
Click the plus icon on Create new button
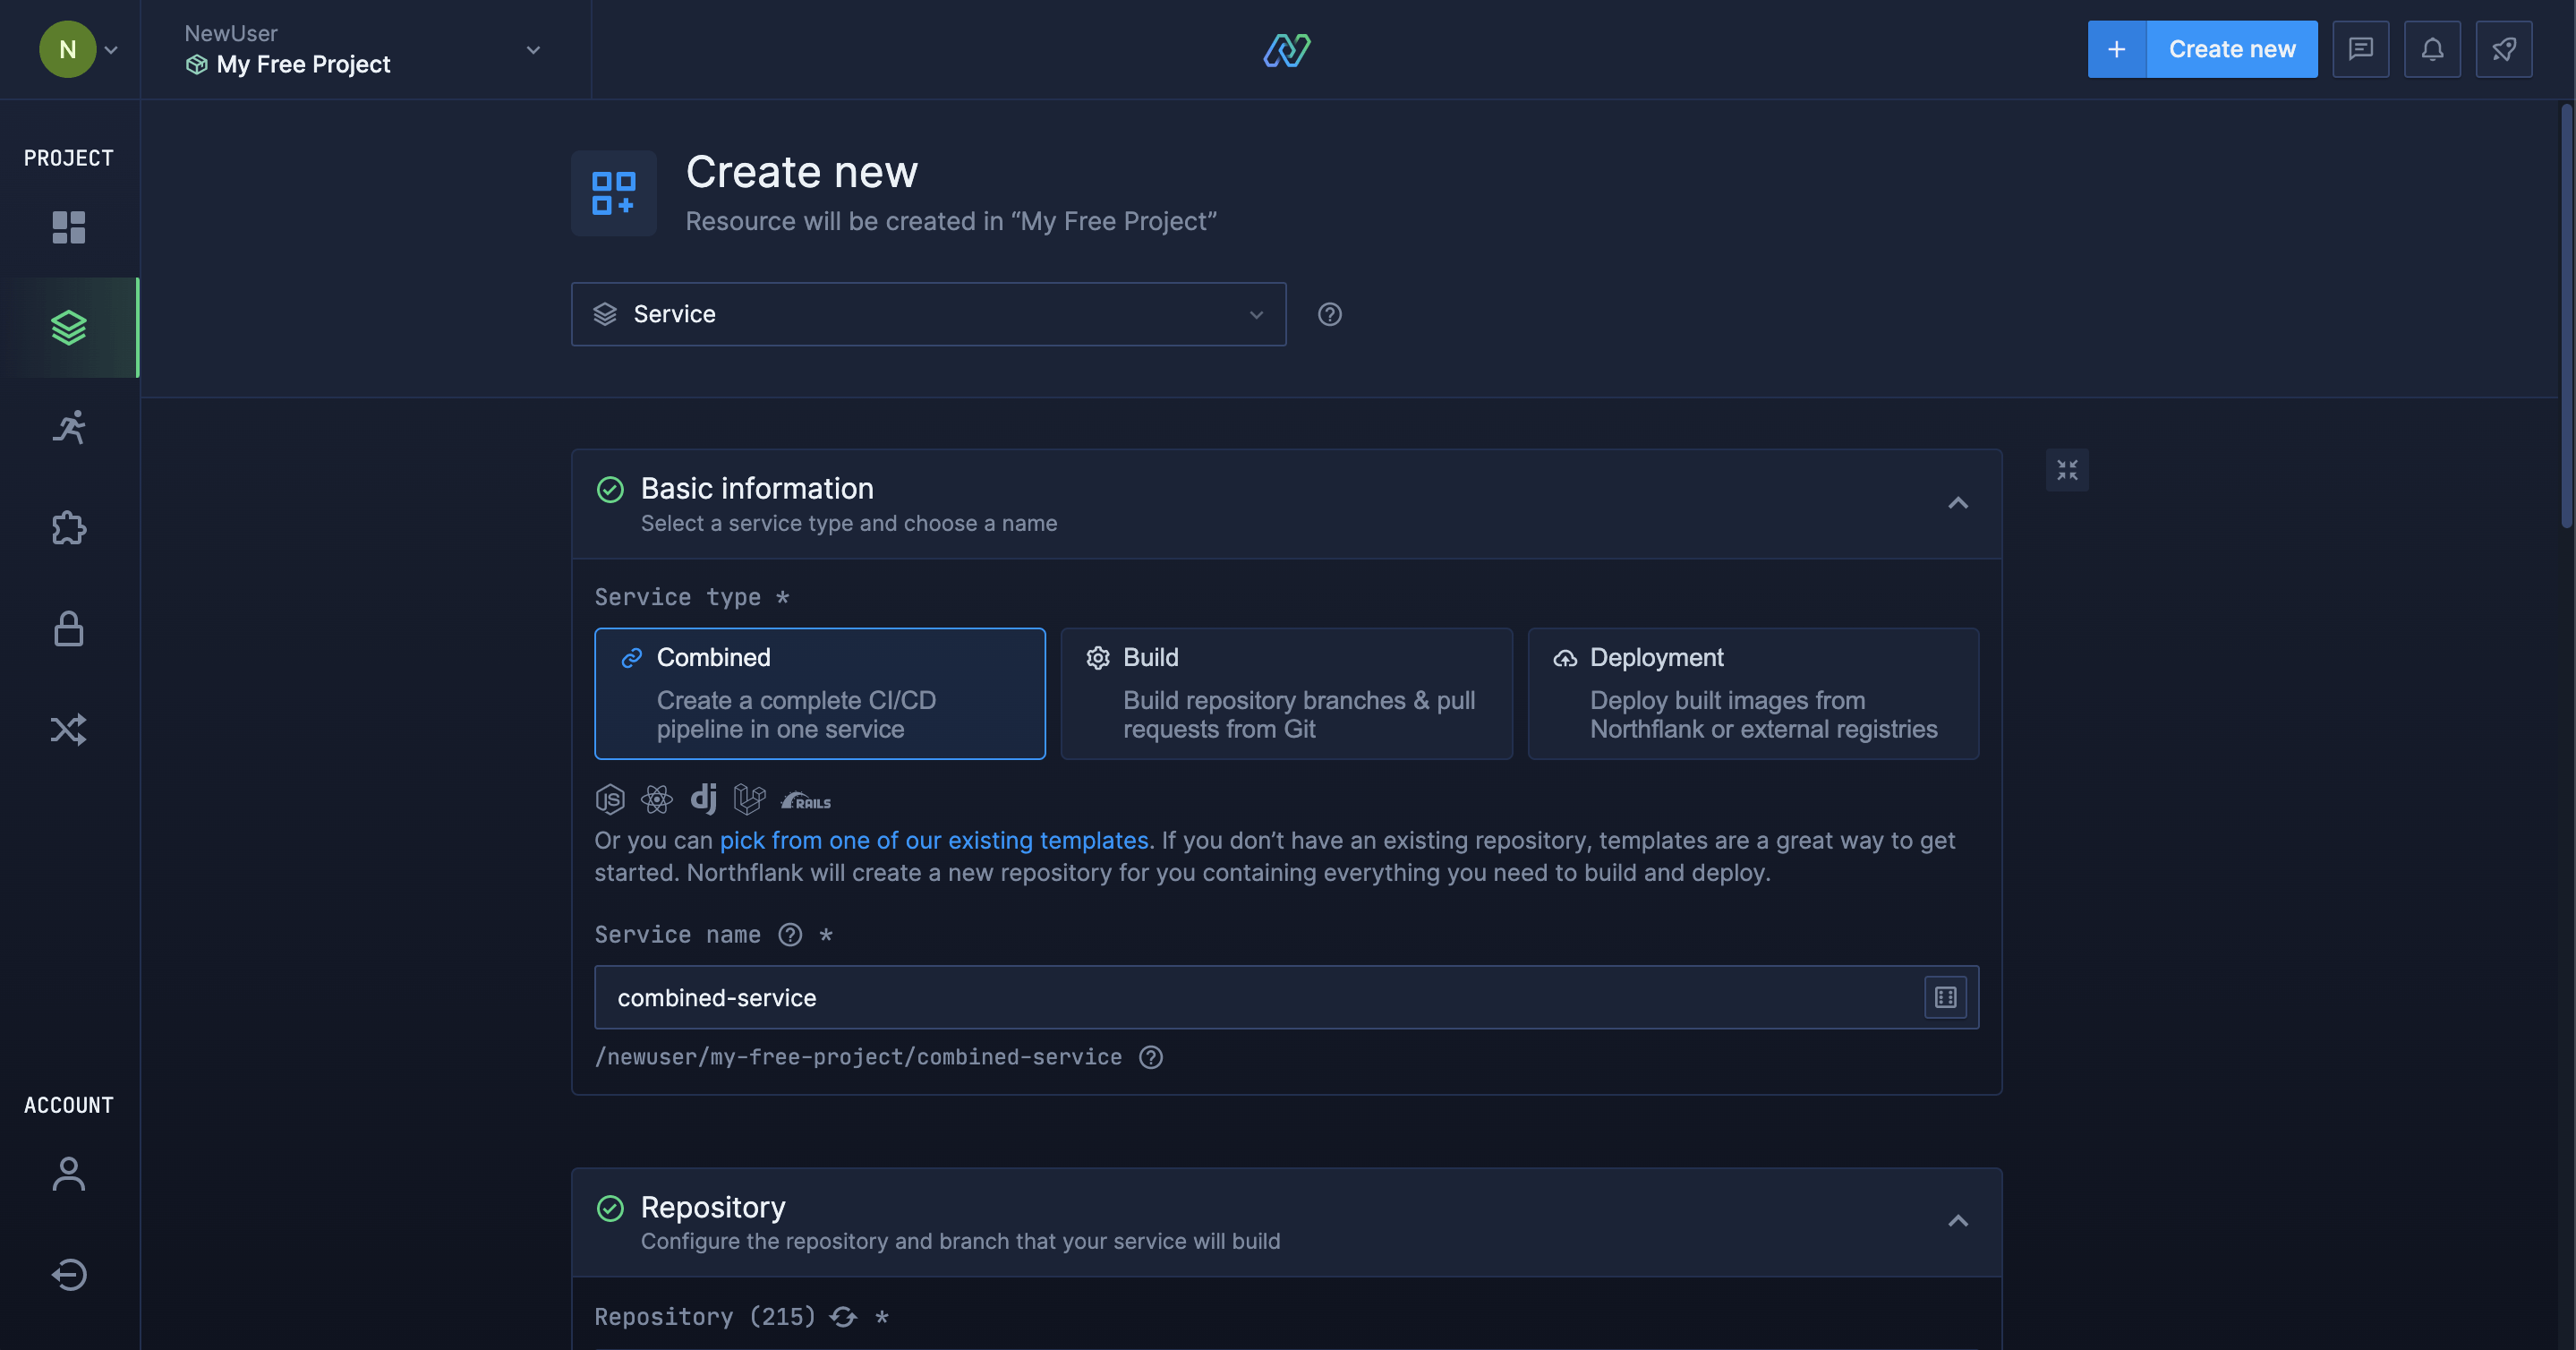pyautogui.click(x=2116, y=49)
